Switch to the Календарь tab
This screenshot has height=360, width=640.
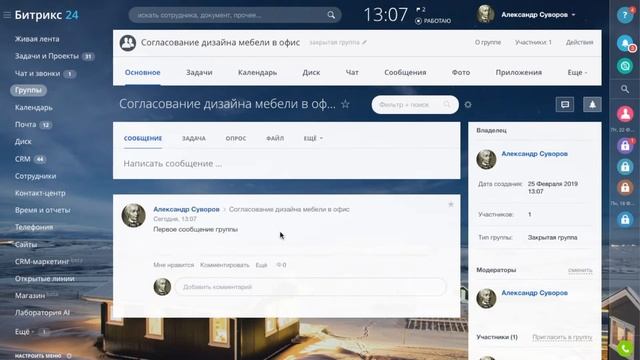pos(257,72)
